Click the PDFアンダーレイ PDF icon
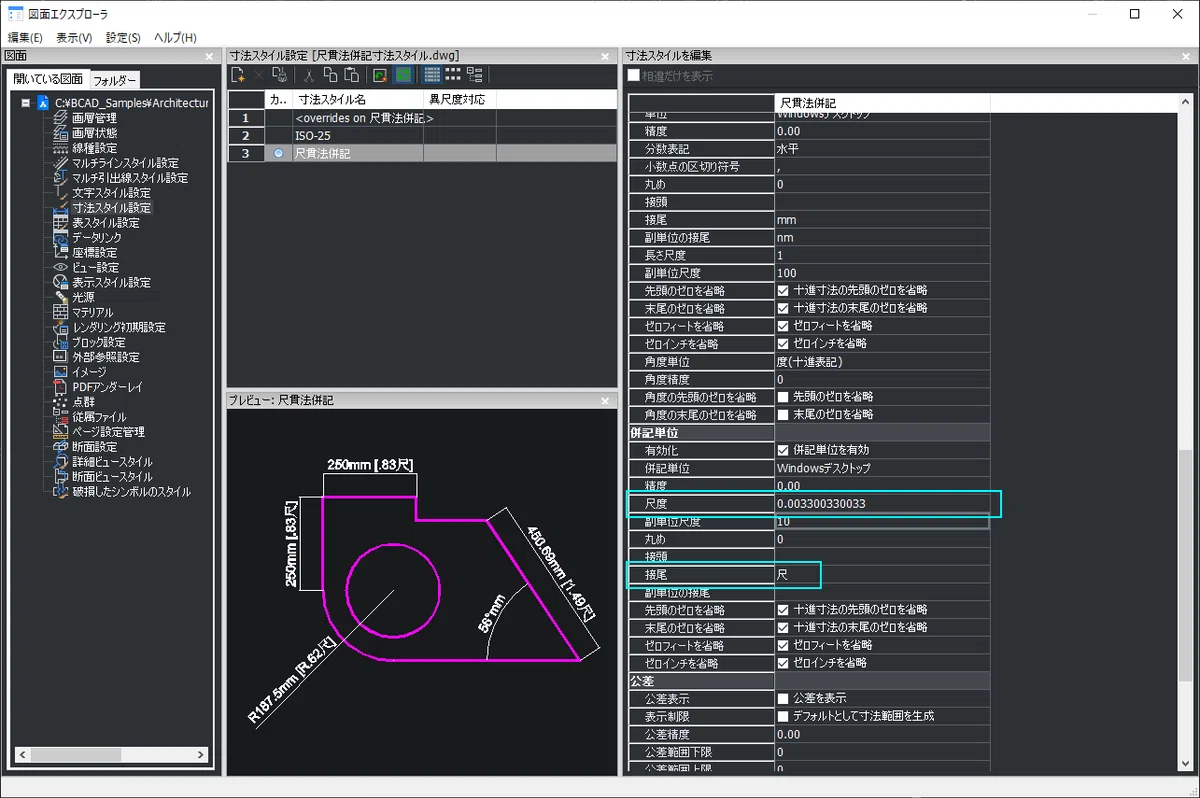Viewport: 1200px width, 798px height. pyautogui.click(x=60, y=386)
